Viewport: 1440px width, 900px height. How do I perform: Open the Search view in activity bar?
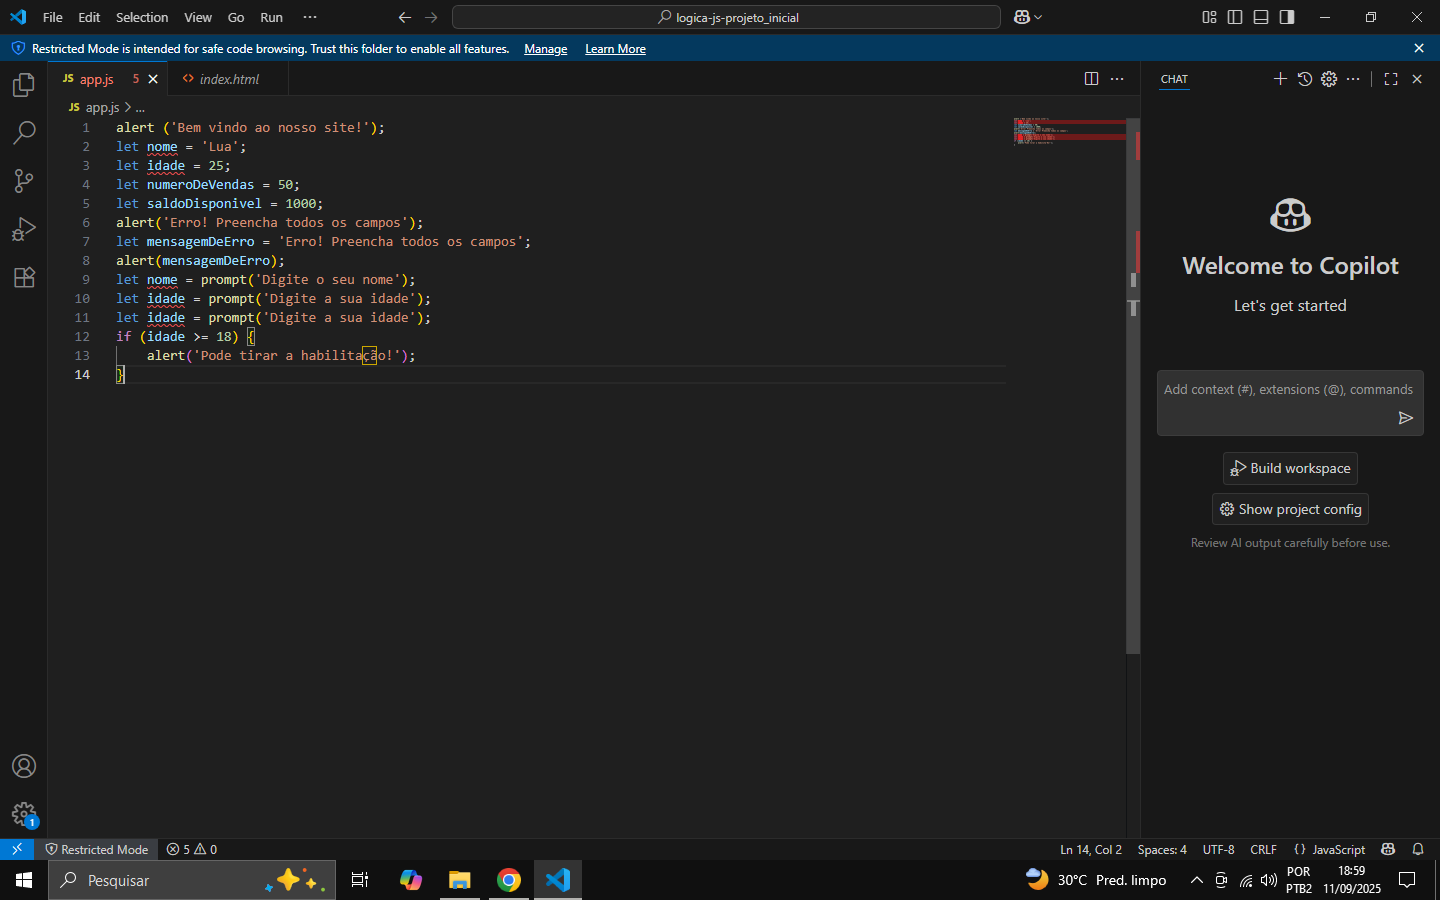[24, 133]
